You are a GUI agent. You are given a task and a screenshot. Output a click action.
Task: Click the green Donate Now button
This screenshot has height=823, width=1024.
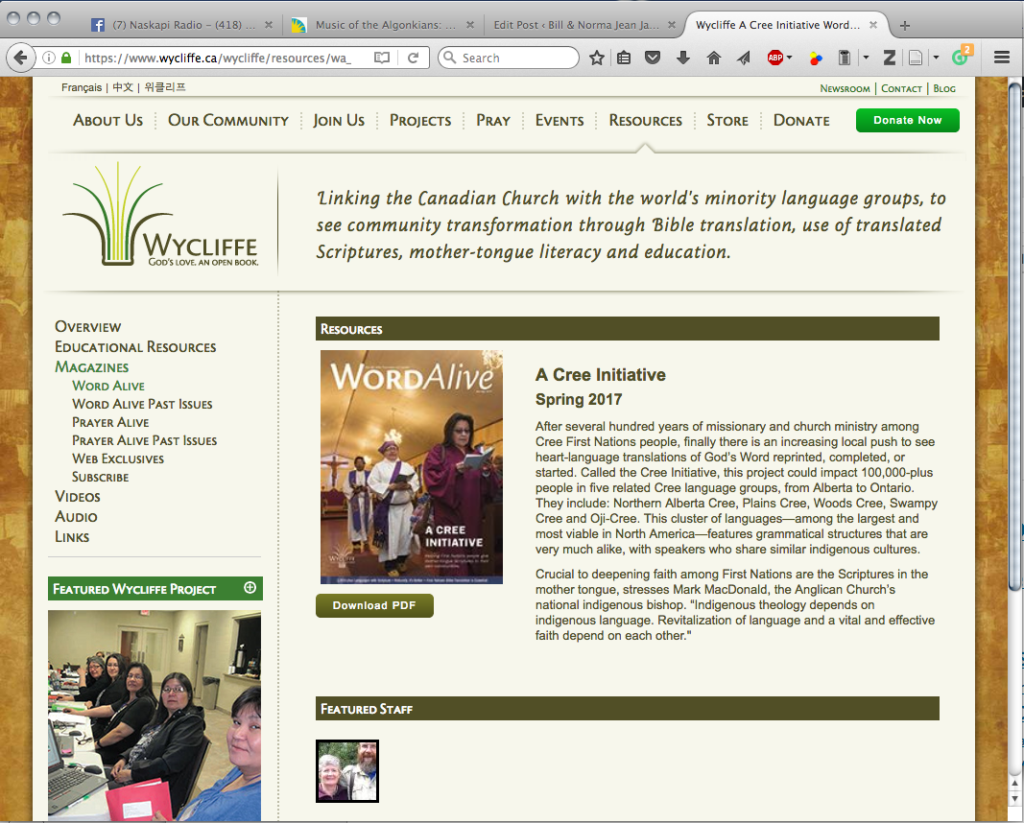click(907, 120)
